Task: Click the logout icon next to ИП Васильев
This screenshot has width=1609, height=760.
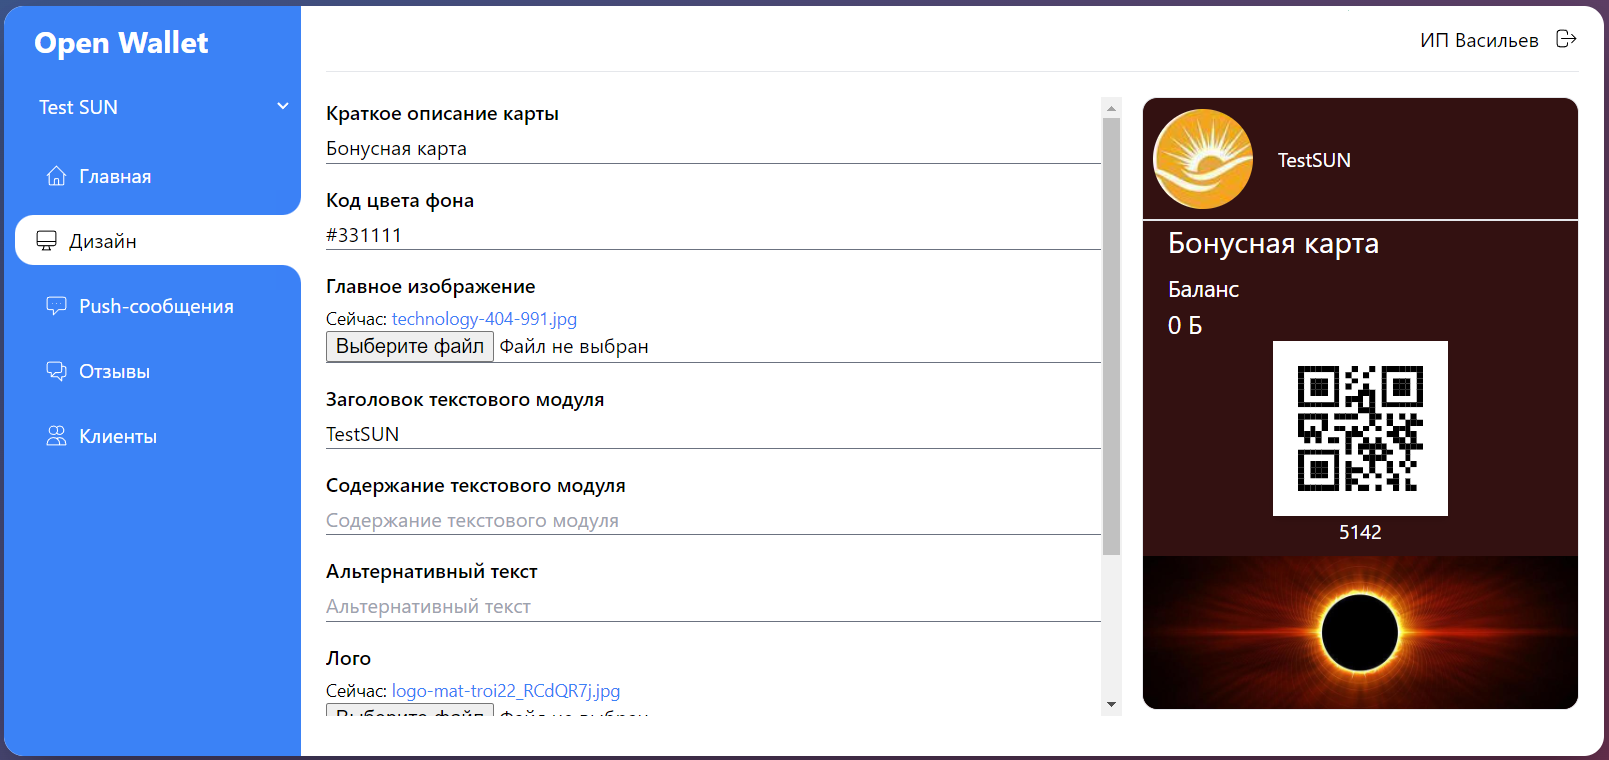Action: point(1566,39)
